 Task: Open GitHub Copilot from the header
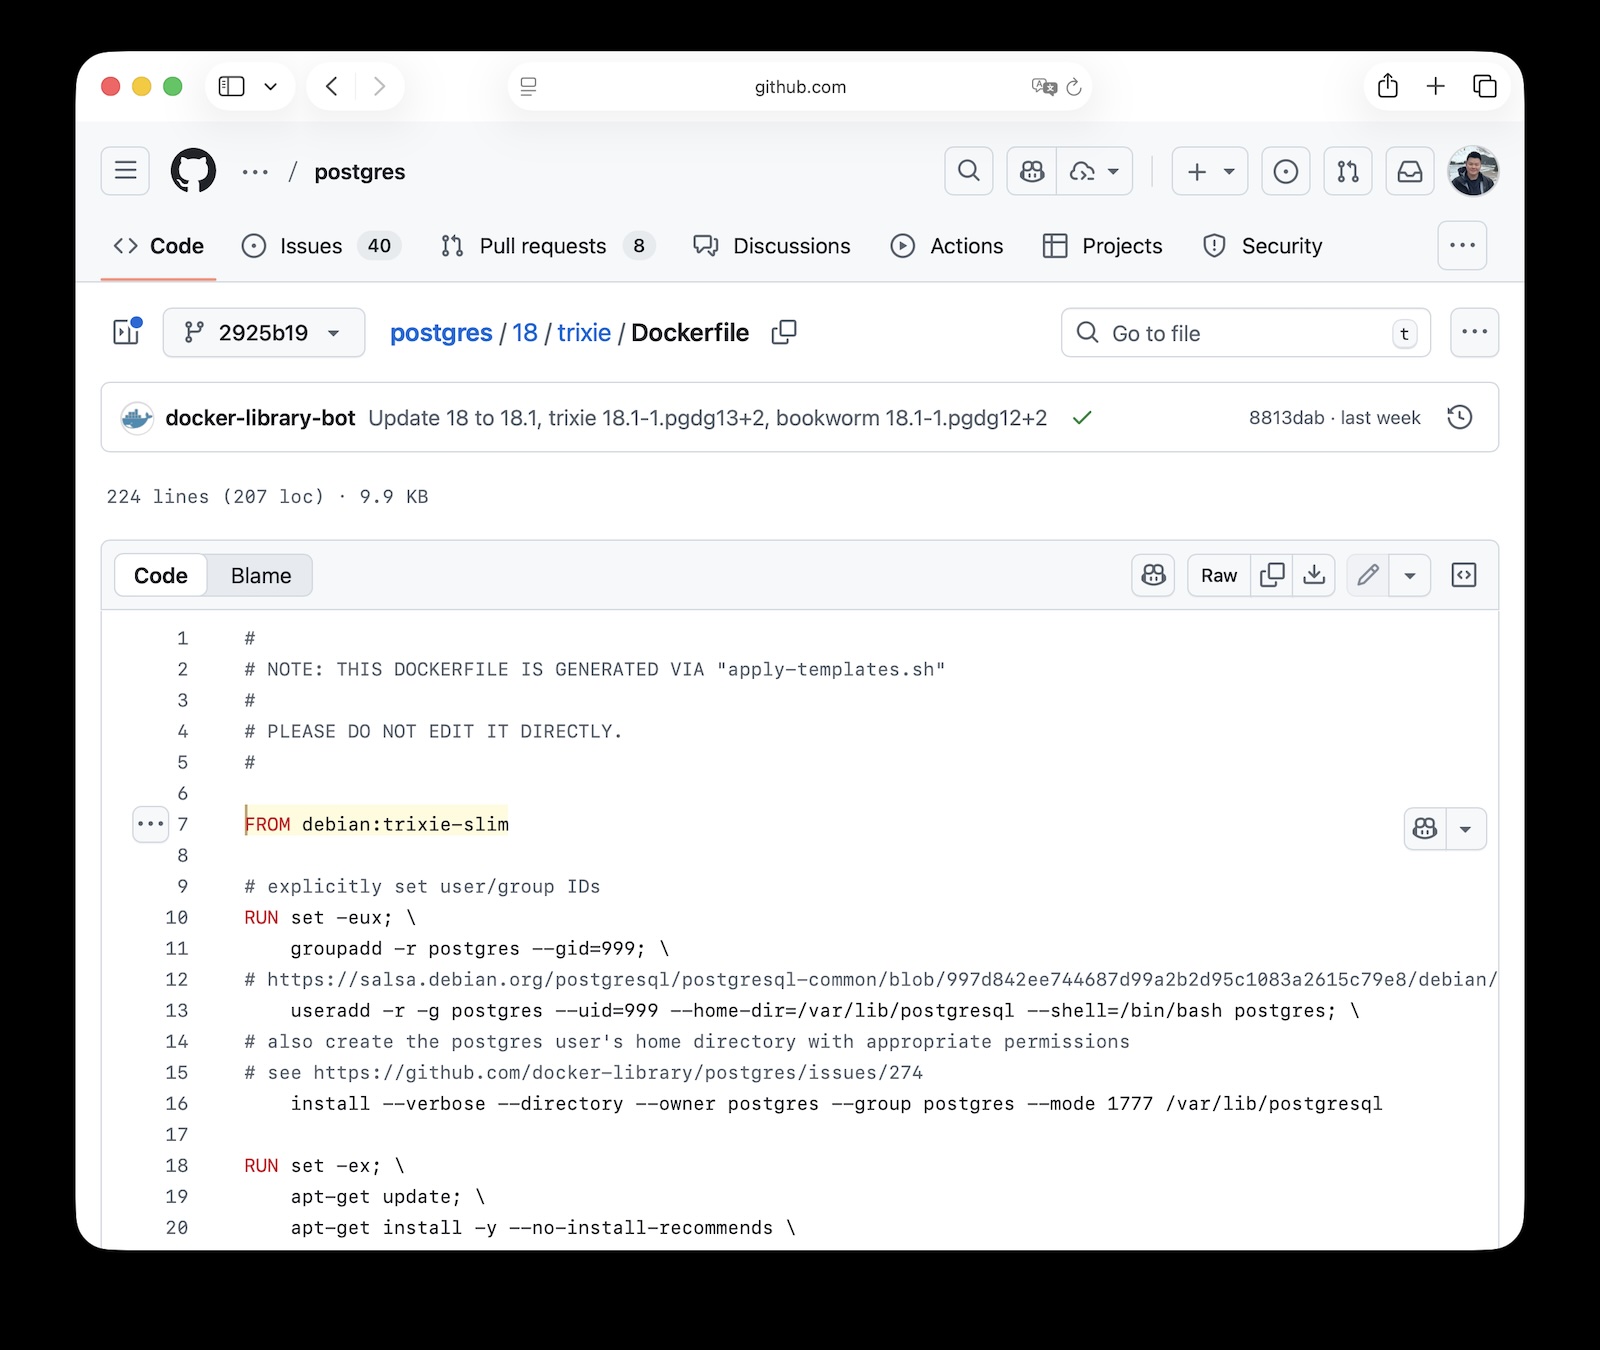(1030, 171)
